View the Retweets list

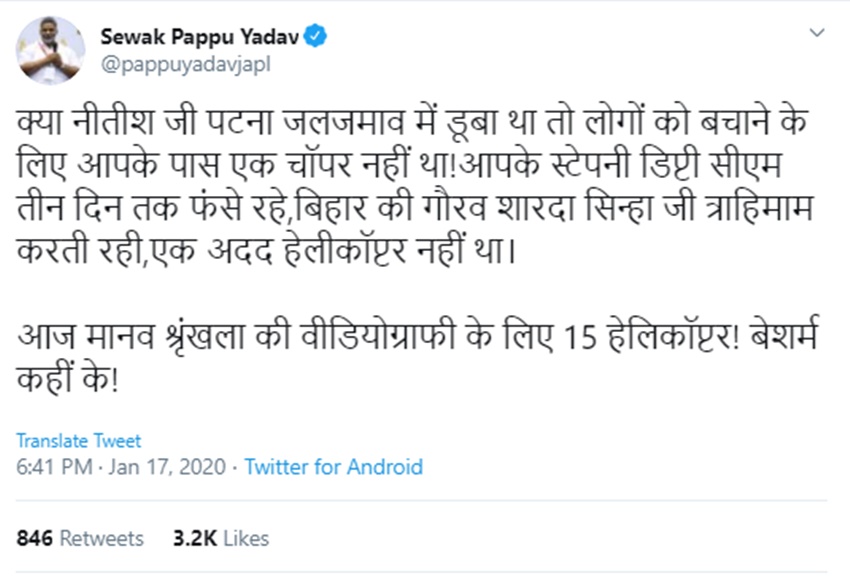click(x=101, y=538)
